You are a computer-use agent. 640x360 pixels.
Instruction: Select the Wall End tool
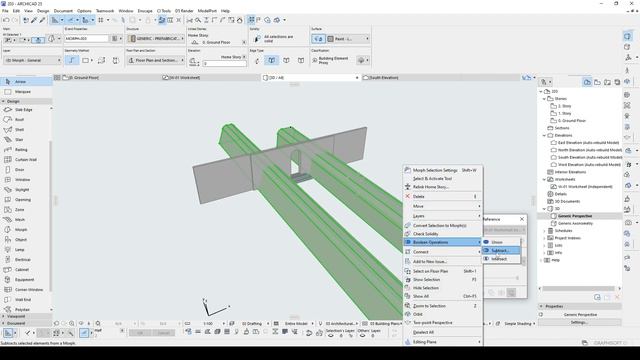(x=25, y=300)
